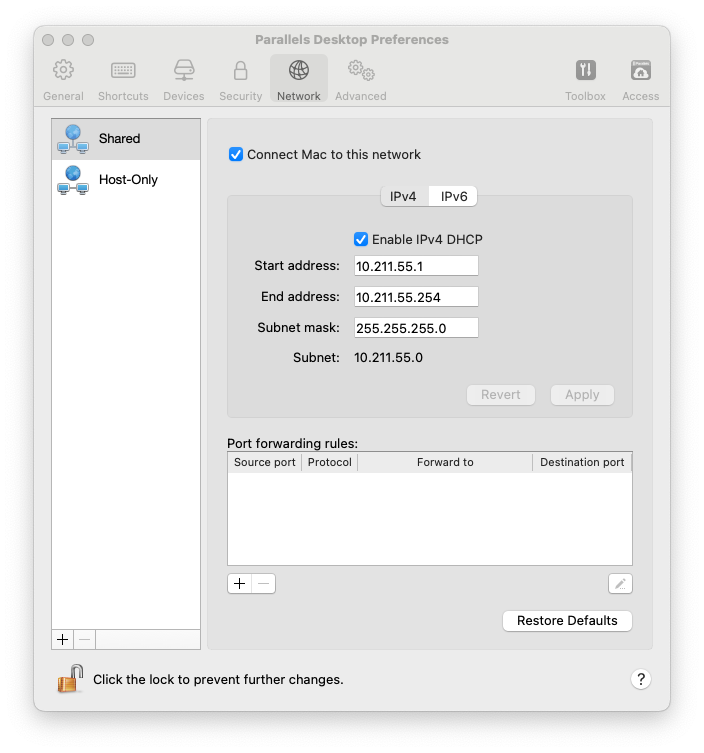The height and width of the screenshot is (753, 704).
Task: Click the Apply button
Action: click(582, 395)
